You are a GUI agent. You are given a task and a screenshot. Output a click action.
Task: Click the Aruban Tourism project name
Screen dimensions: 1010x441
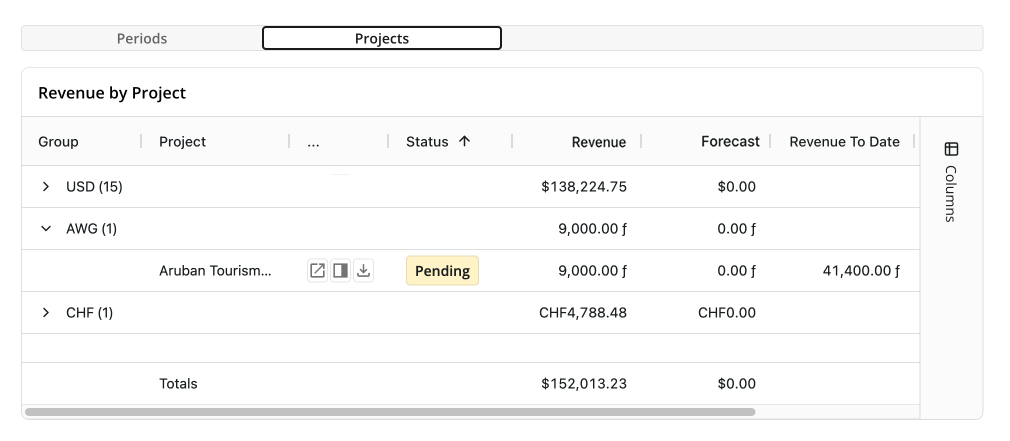point(215,270)
